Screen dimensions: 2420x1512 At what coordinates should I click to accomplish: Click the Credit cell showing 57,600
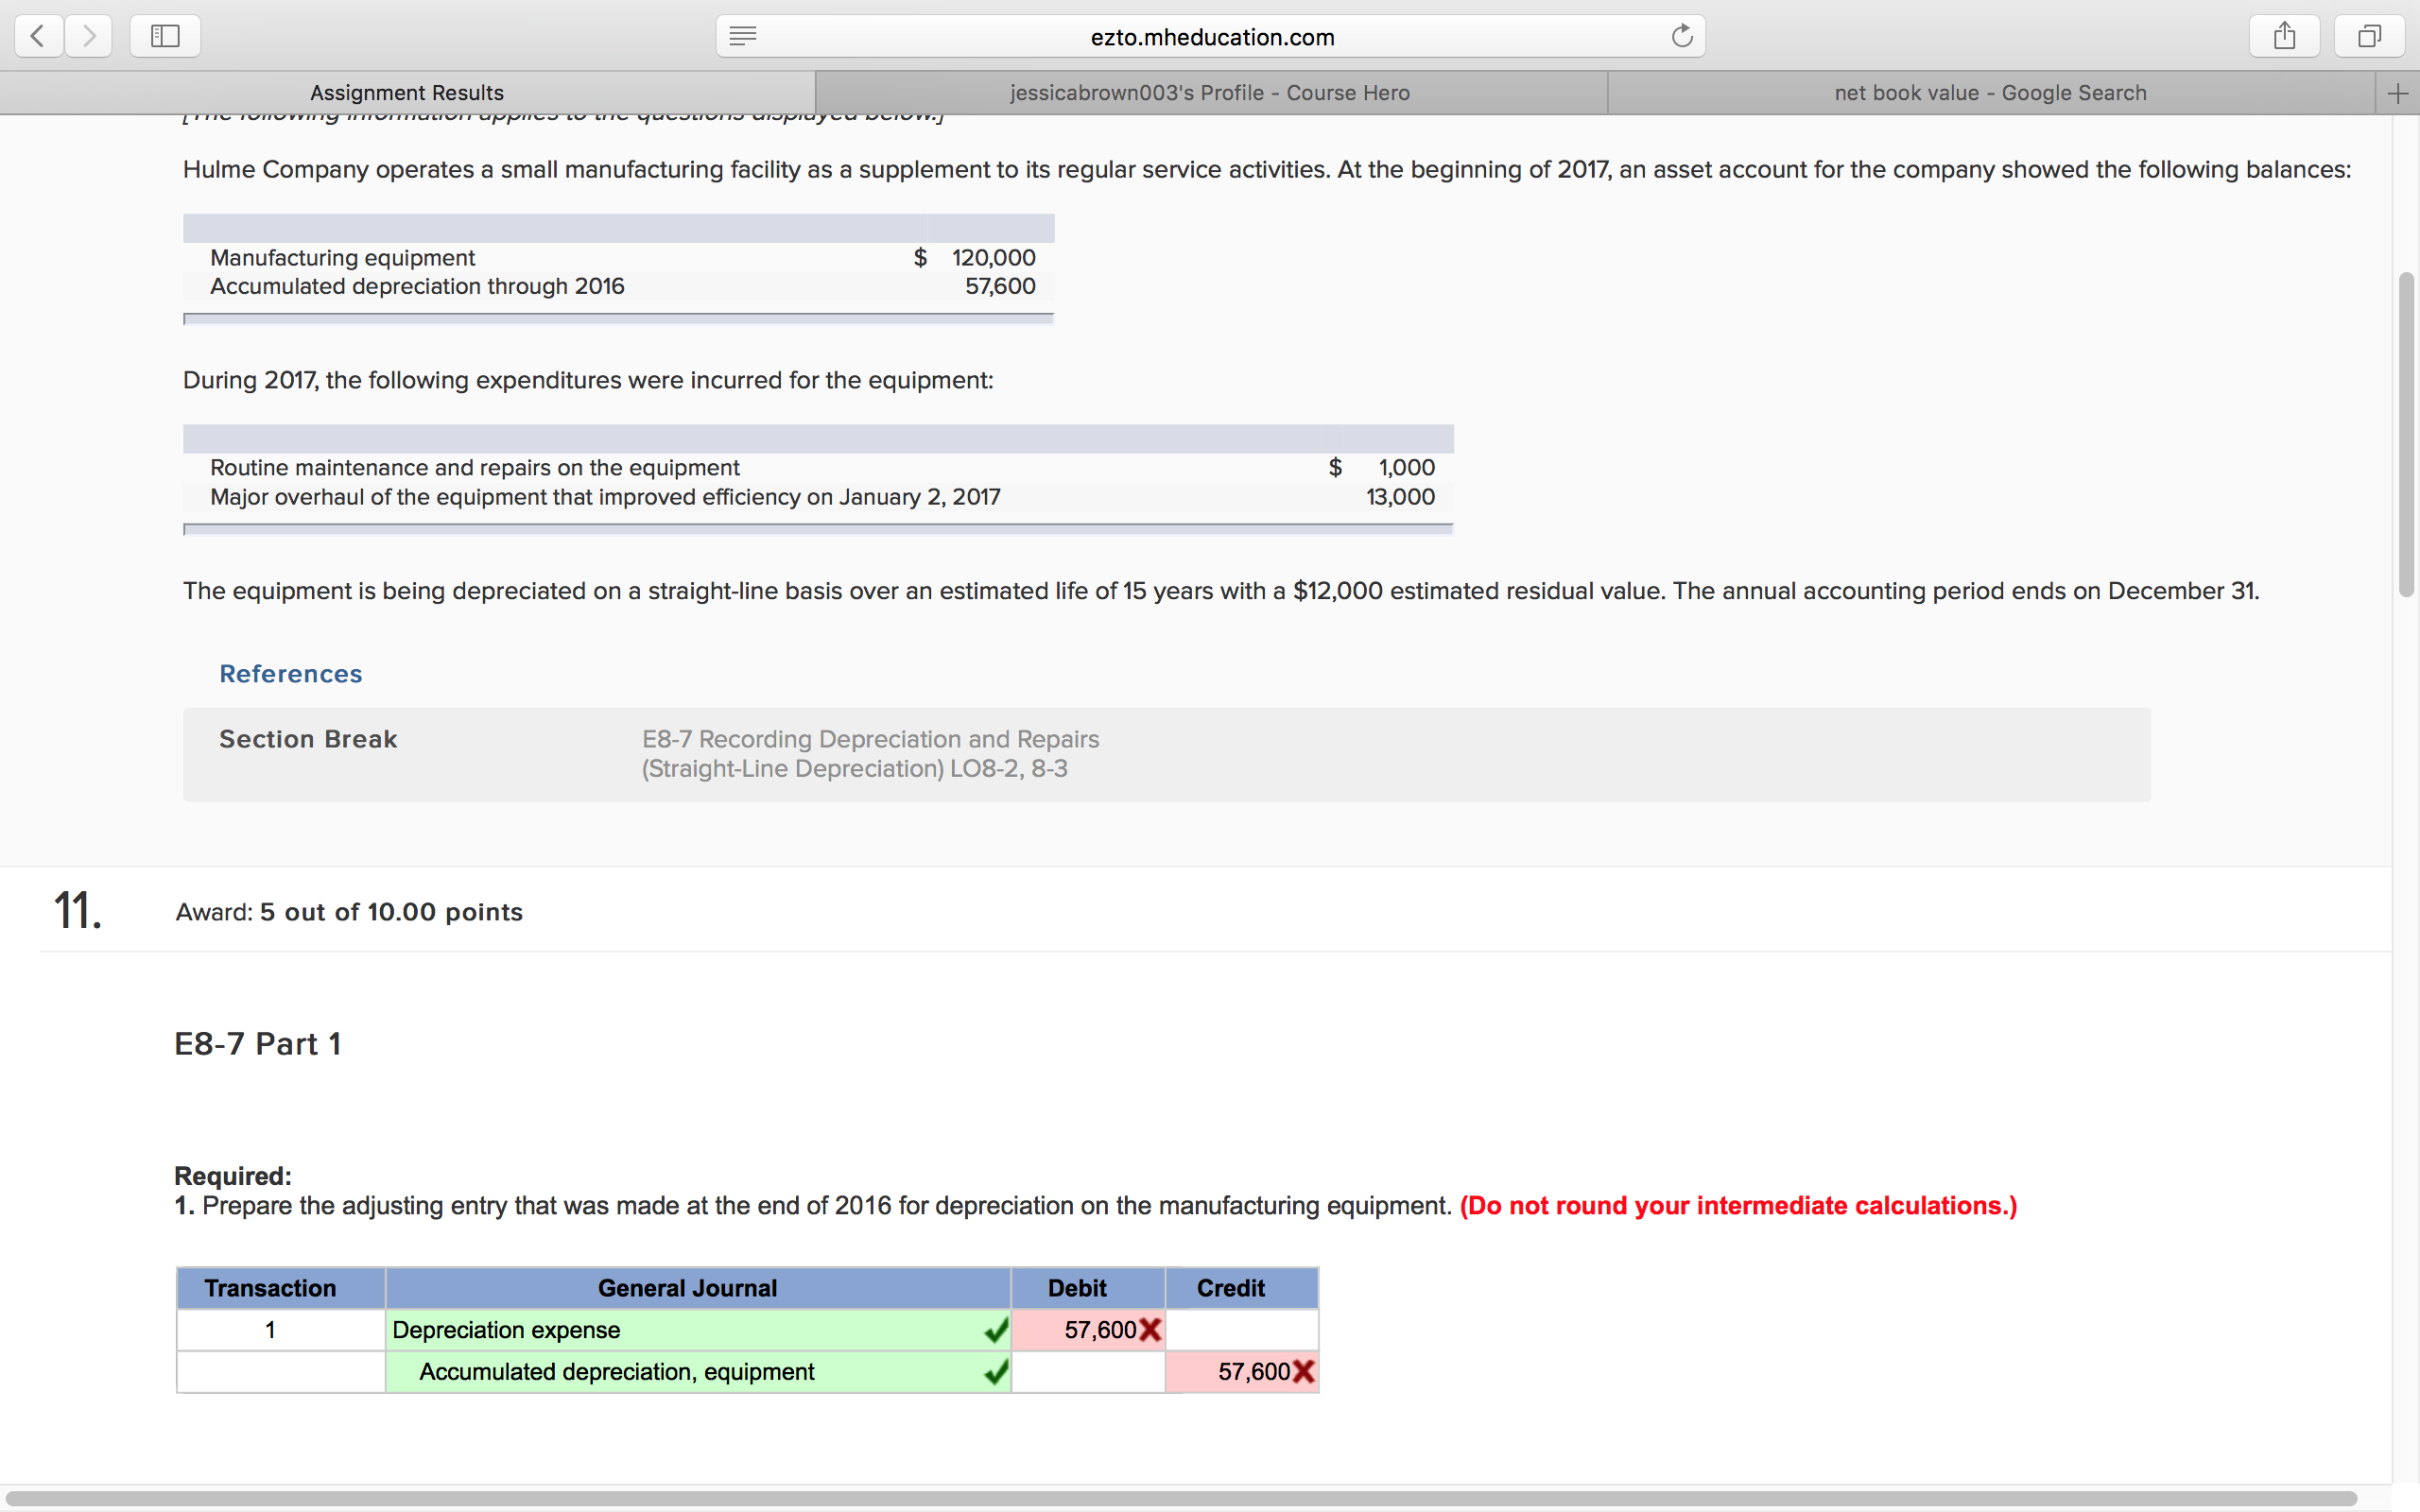click(x=1241, y=1372)
